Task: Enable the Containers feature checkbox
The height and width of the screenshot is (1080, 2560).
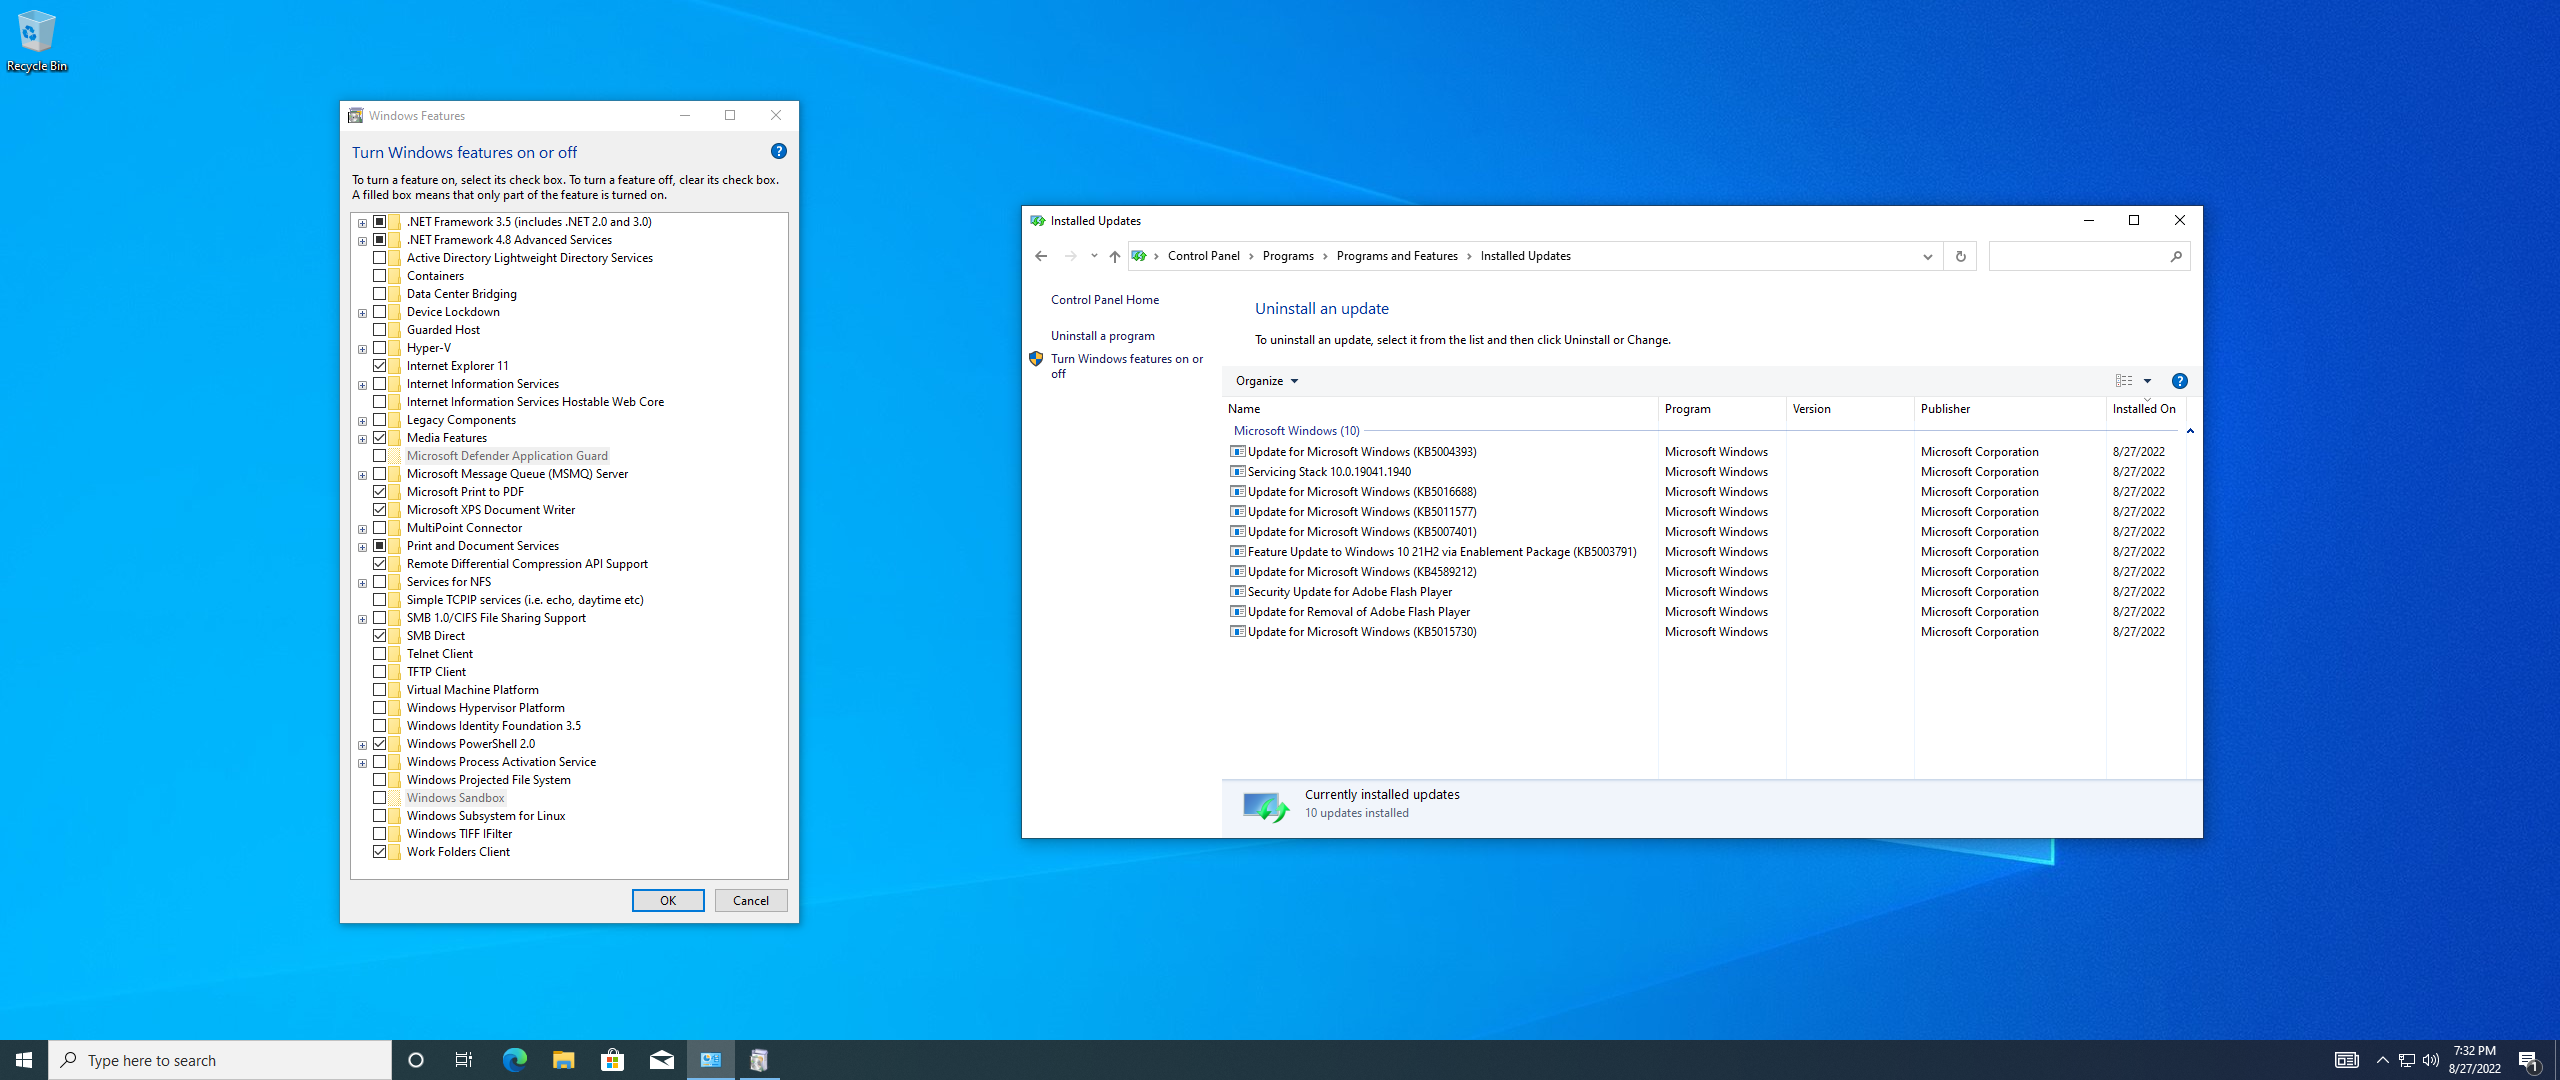Action: (x=380, y=276)
